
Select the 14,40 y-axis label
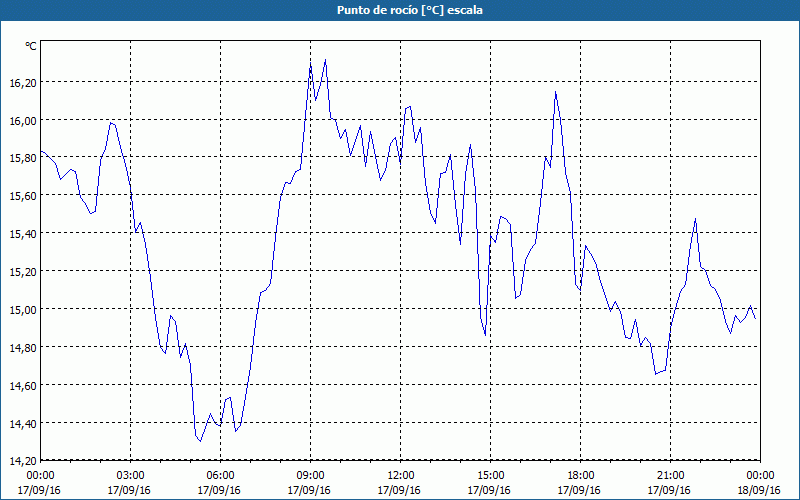tap(23, 423)
